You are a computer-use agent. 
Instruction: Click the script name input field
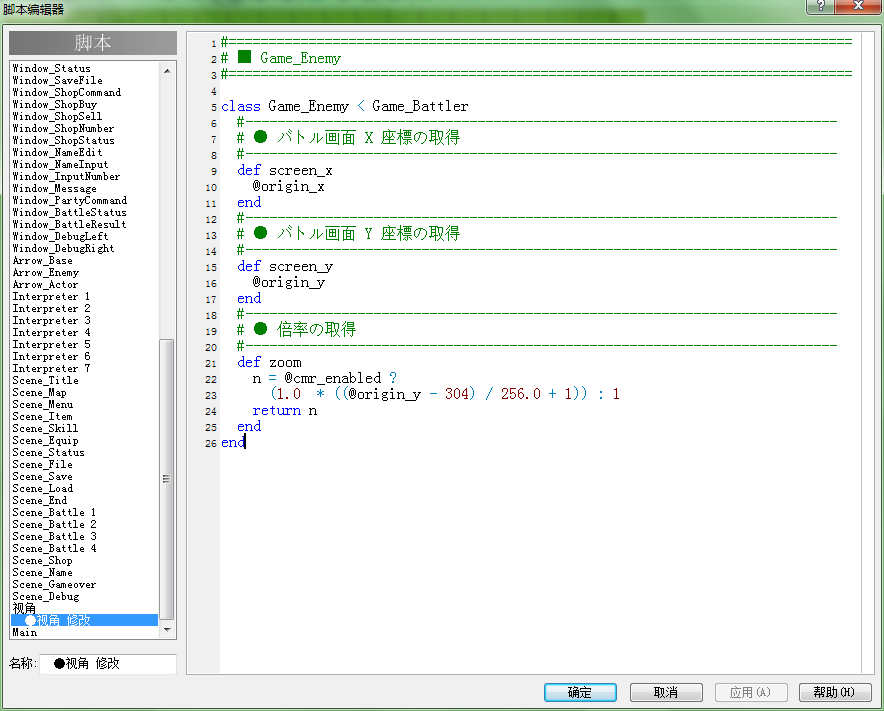108,664
